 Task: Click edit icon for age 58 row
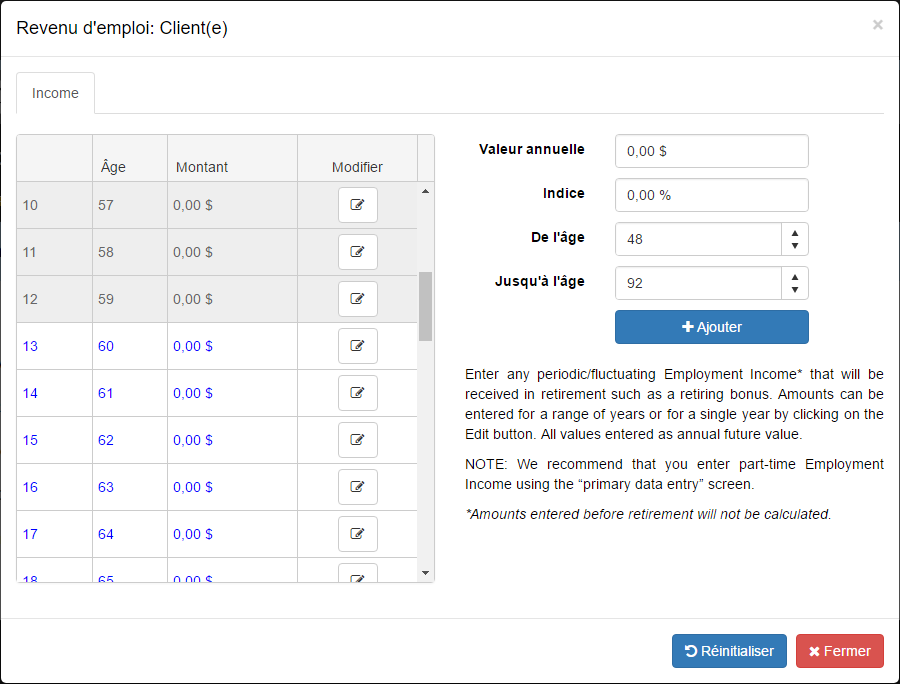click(x=357, y=252)
